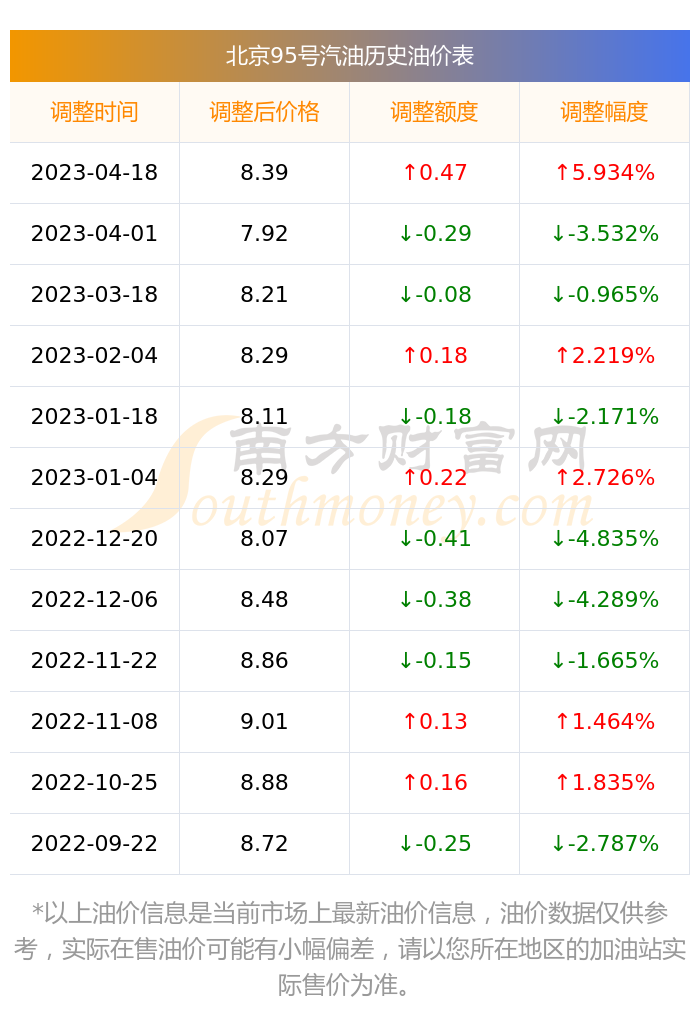The height and width of the screenshot is (1013, 700).
Task: Click the red ↑0.47 adjustment value
Action: point(434,172)
